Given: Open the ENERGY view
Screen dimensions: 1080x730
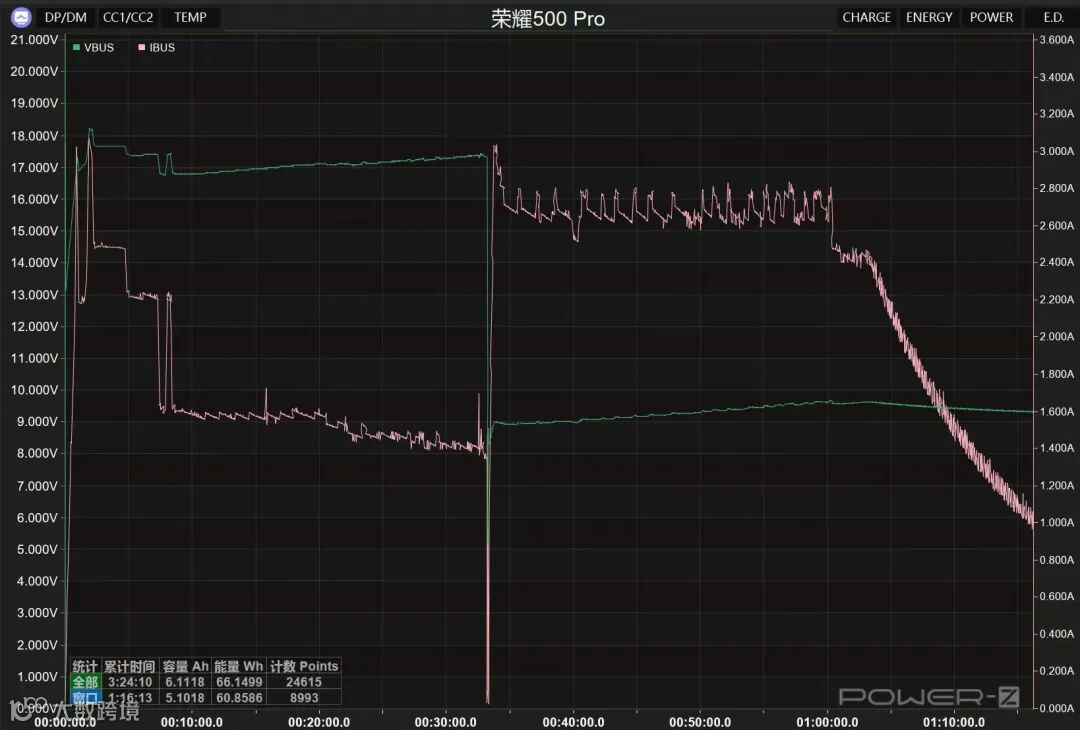Looking at the screenshot, I should pyautogui.click(x=929, y=17).
